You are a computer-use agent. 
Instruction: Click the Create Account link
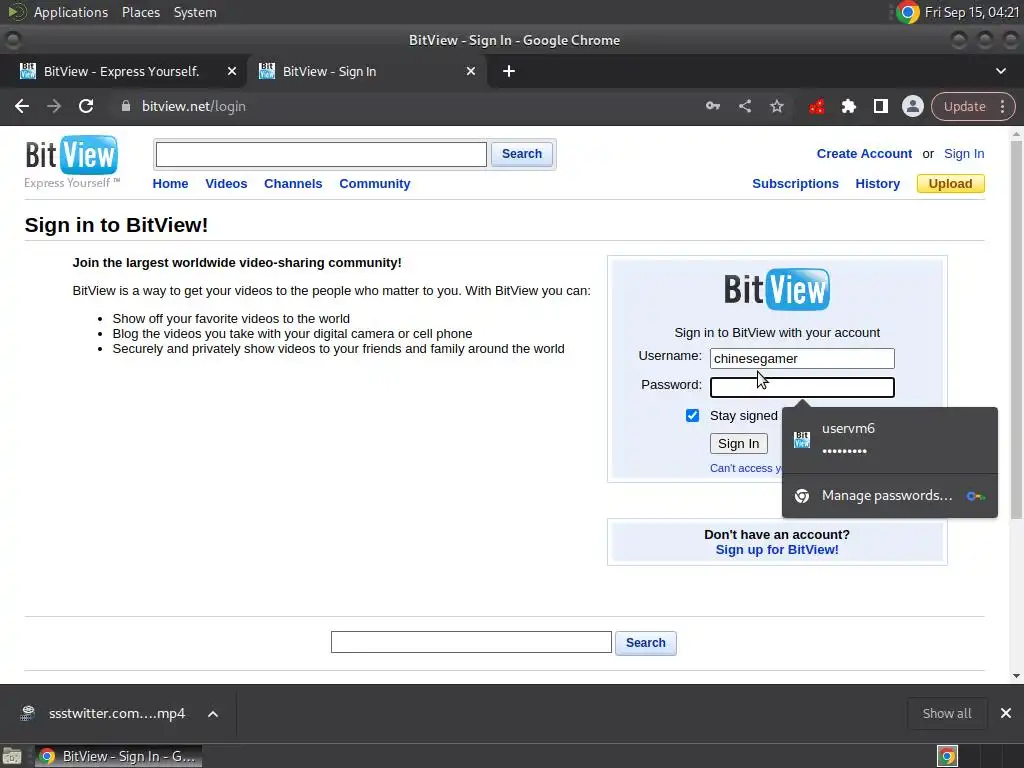point(864,153)
